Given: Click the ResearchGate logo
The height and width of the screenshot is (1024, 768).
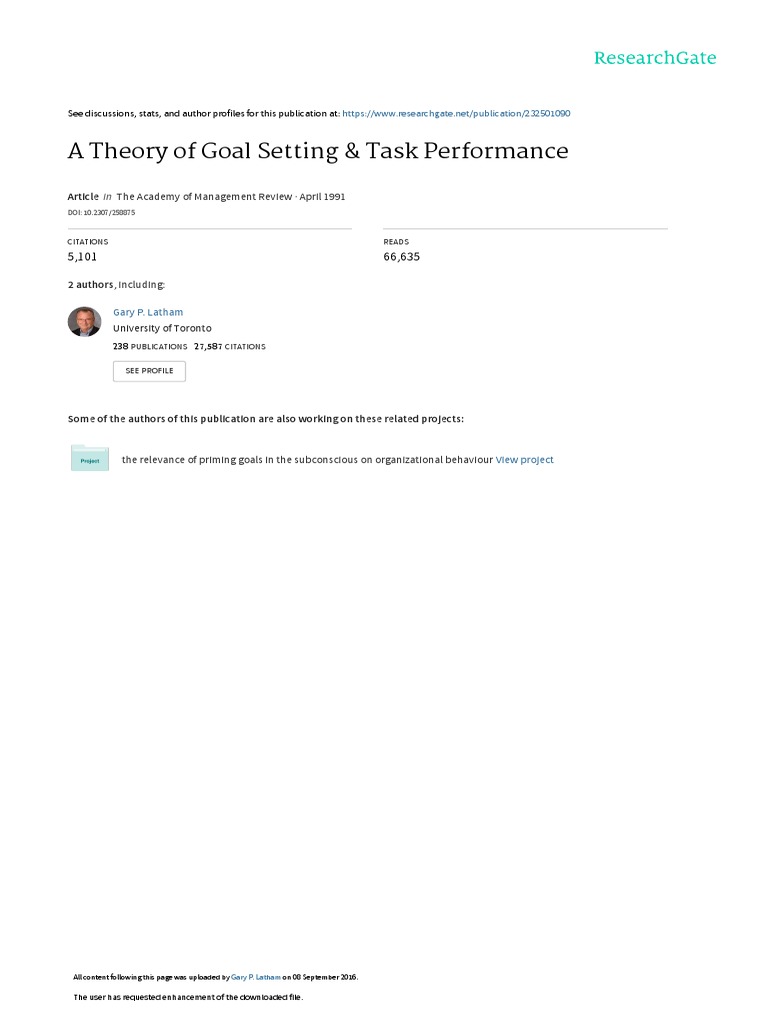Looking at the screenshot, I should pos(655,58).
